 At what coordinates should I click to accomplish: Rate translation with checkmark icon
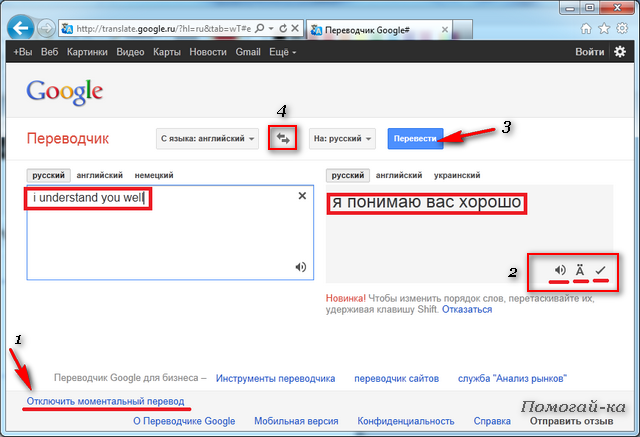tap(600, 270)
